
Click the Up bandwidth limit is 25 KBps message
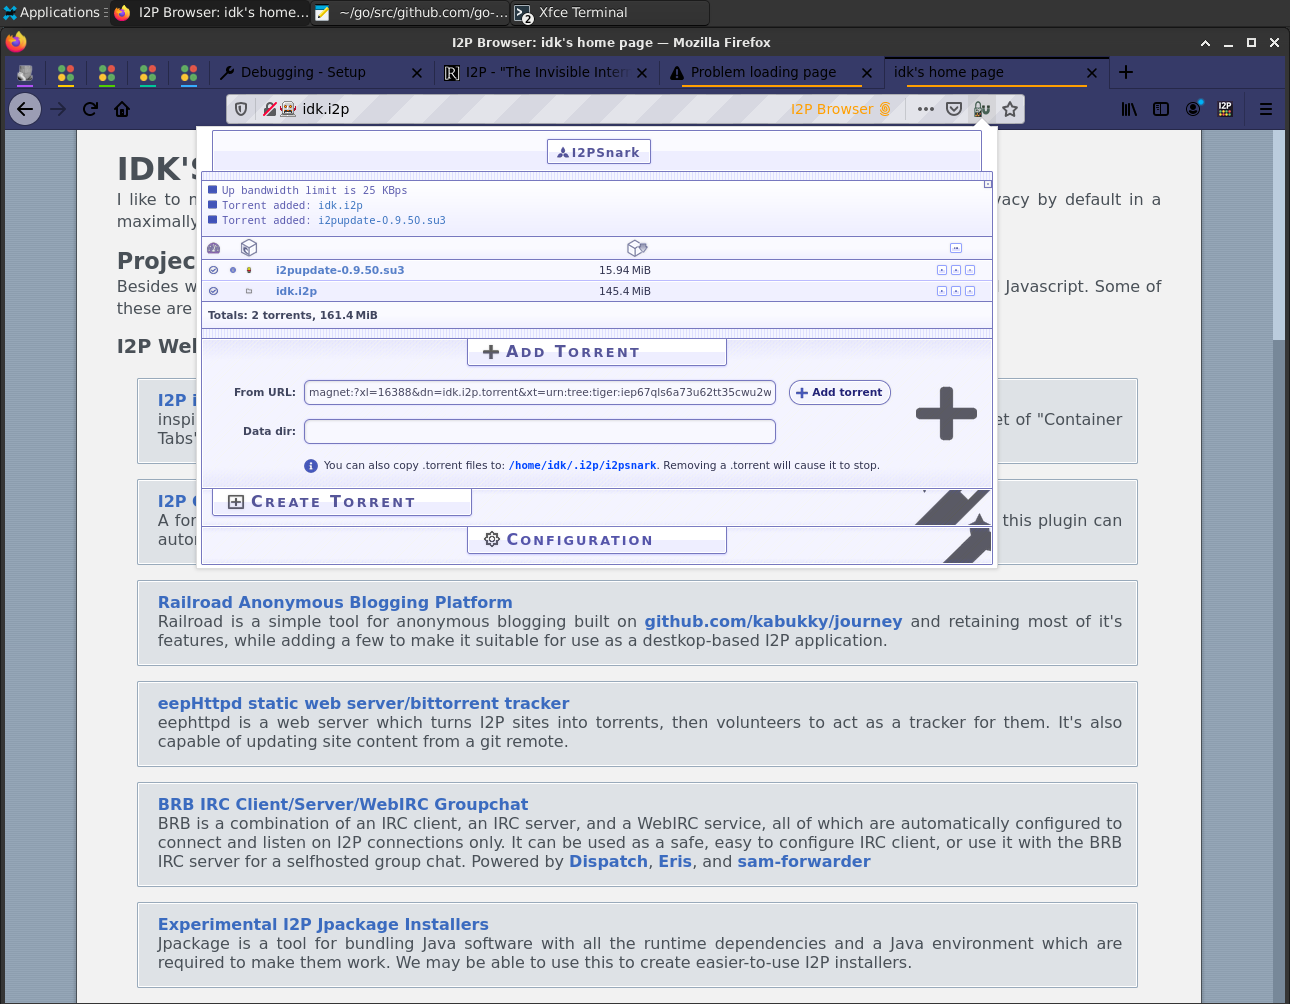314,190
